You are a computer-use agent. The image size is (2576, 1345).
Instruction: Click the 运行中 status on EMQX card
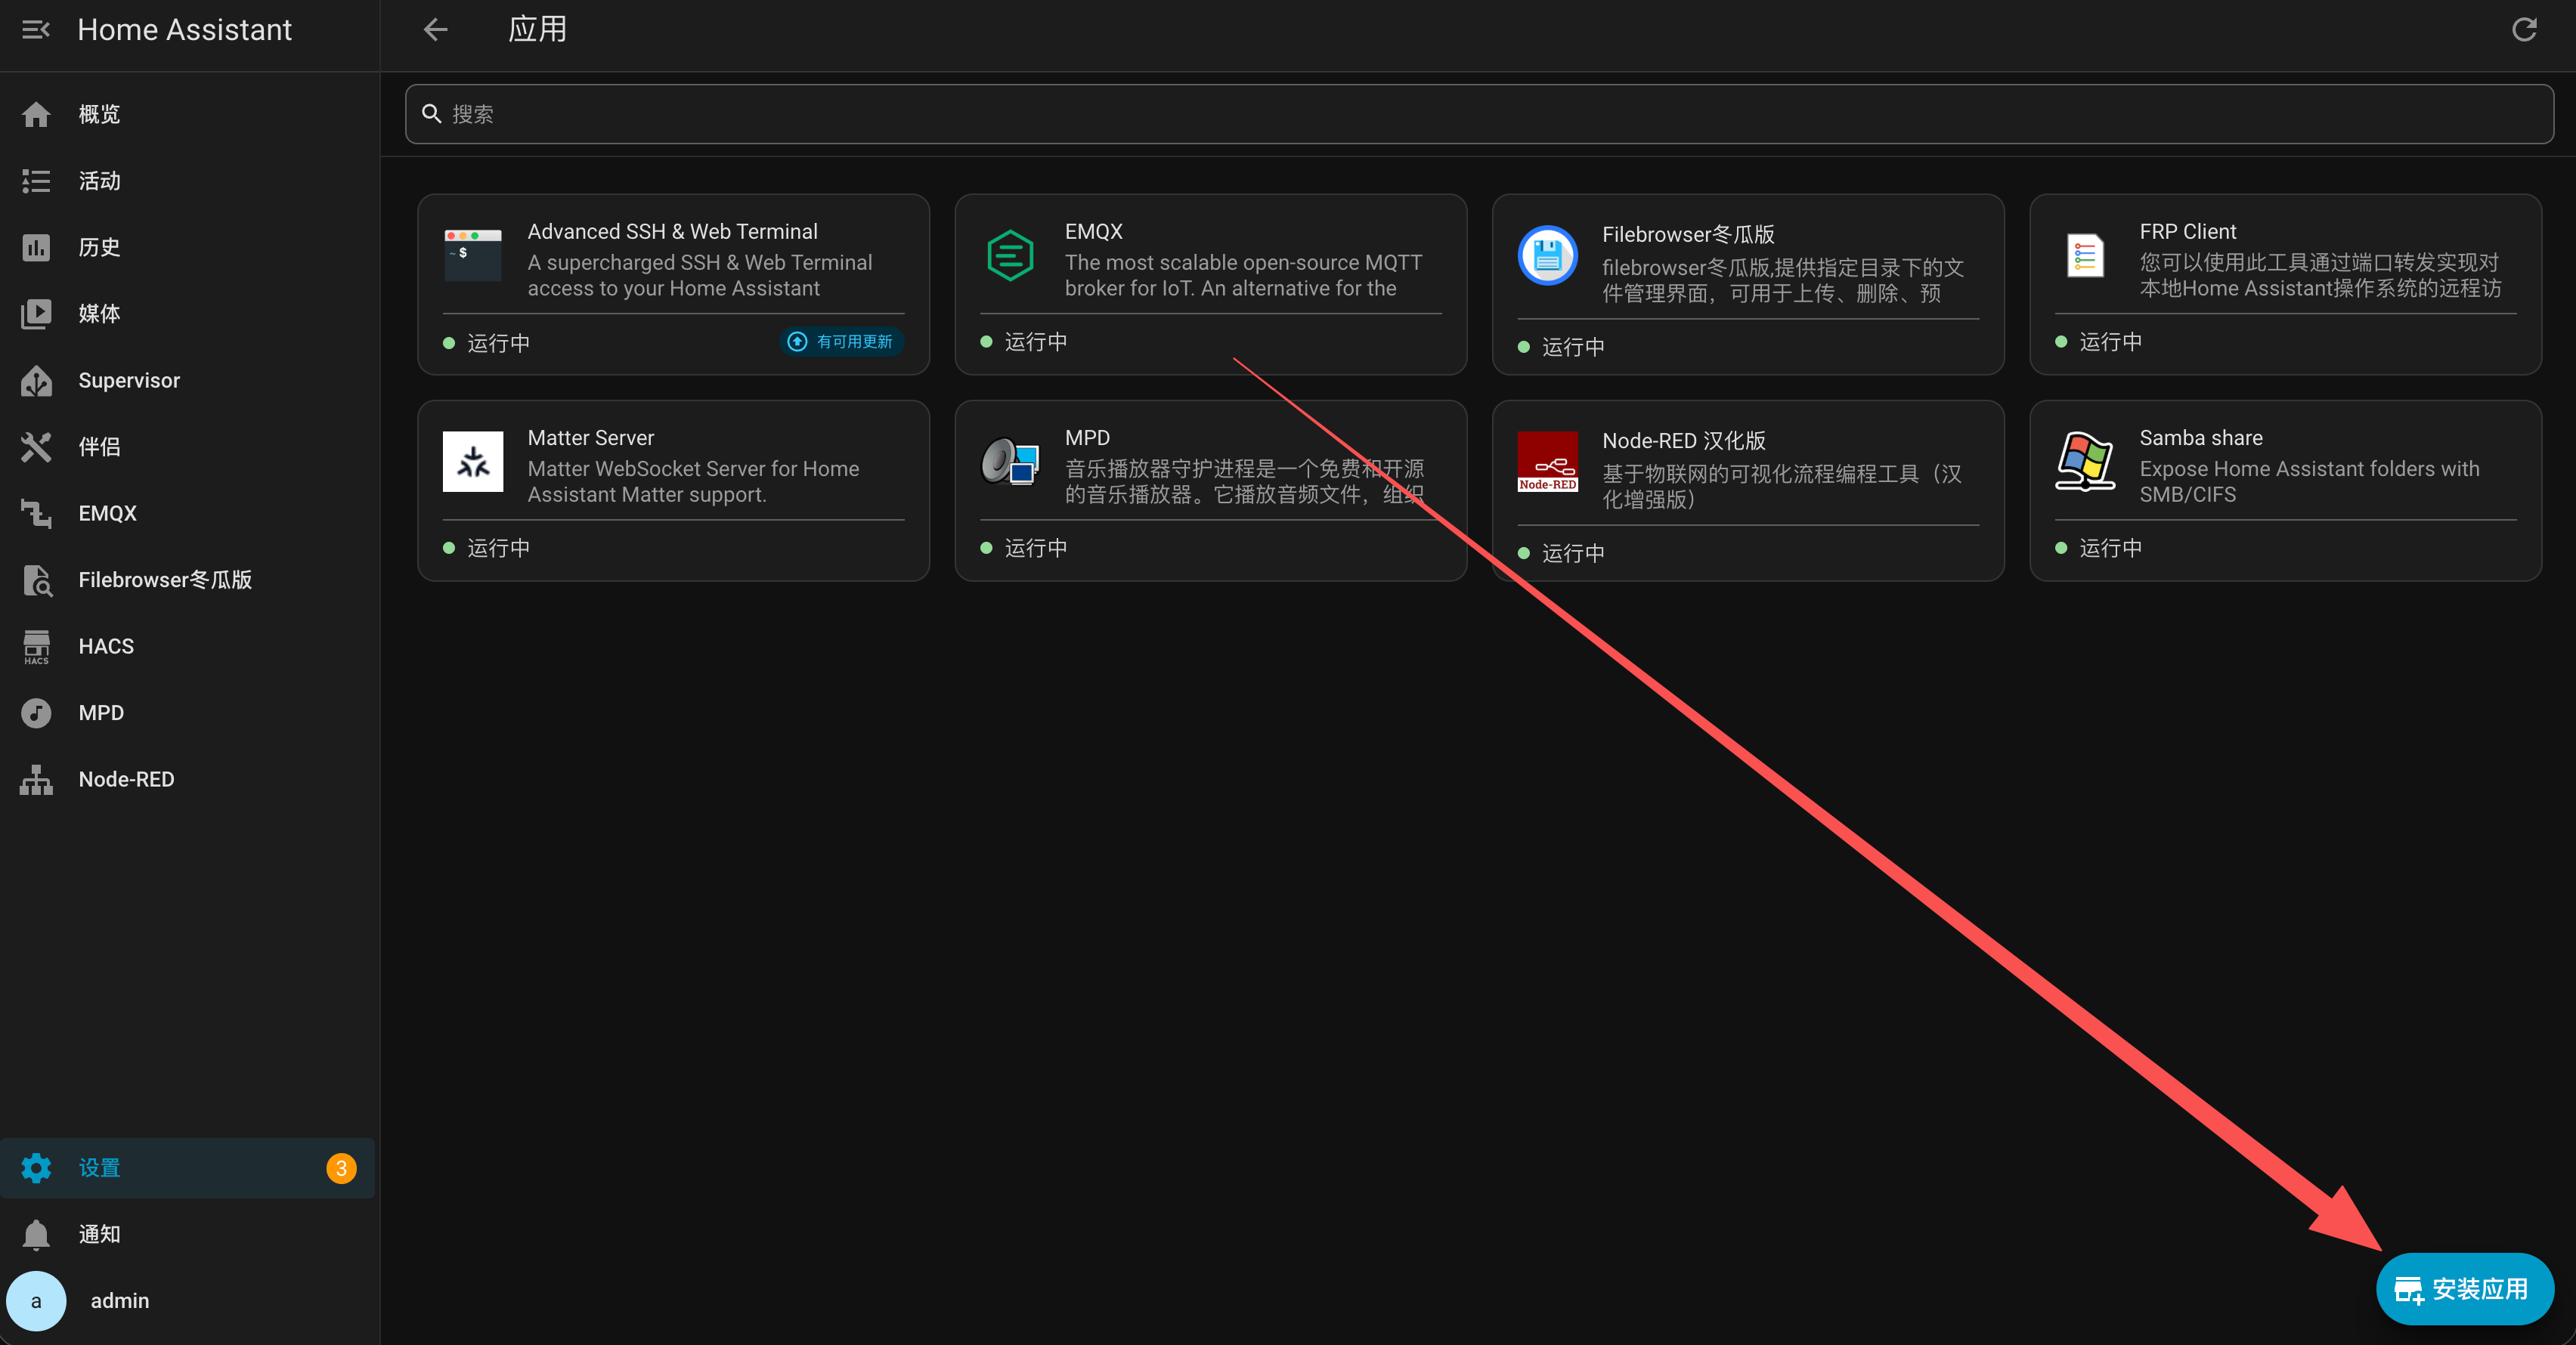(1036, 342)
